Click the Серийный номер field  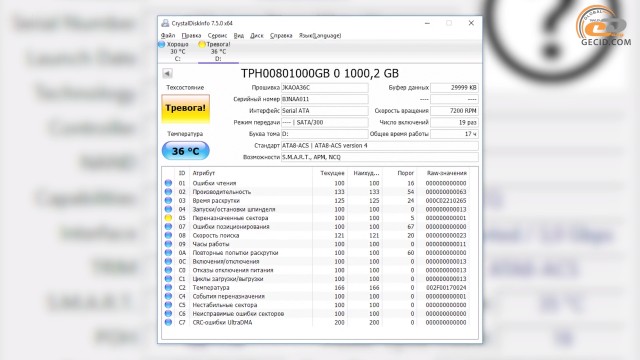click(x=325, y=99)
